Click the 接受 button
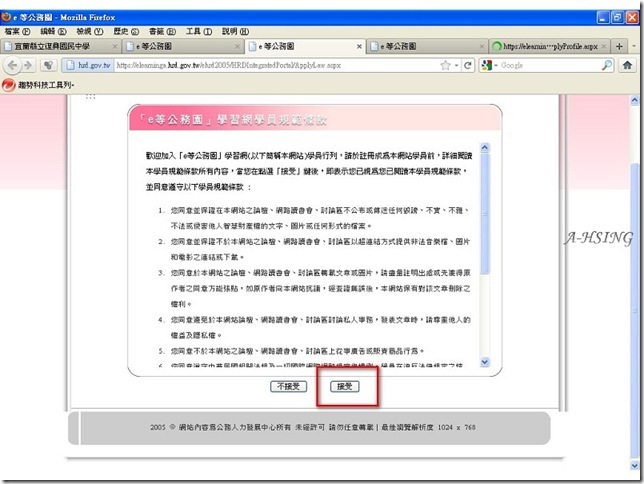The width and height of the screenshot is (644, 484). 345,386
